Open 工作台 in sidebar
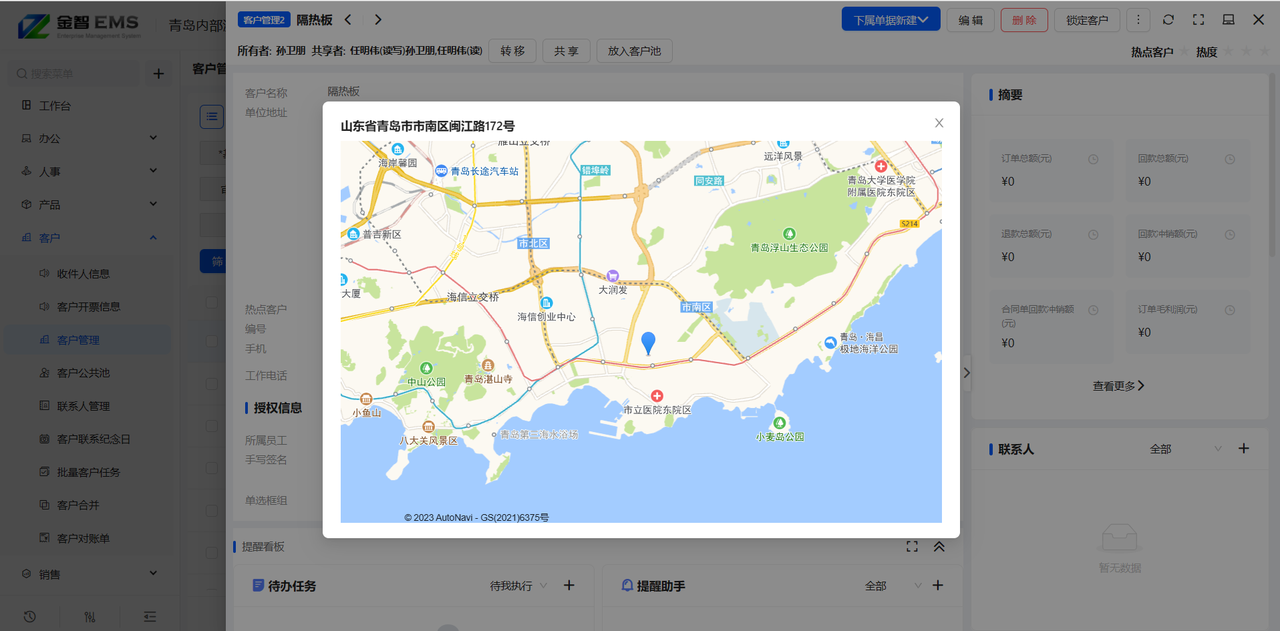The width and height of the screenshot is (1280, 631). click(55, 106)
